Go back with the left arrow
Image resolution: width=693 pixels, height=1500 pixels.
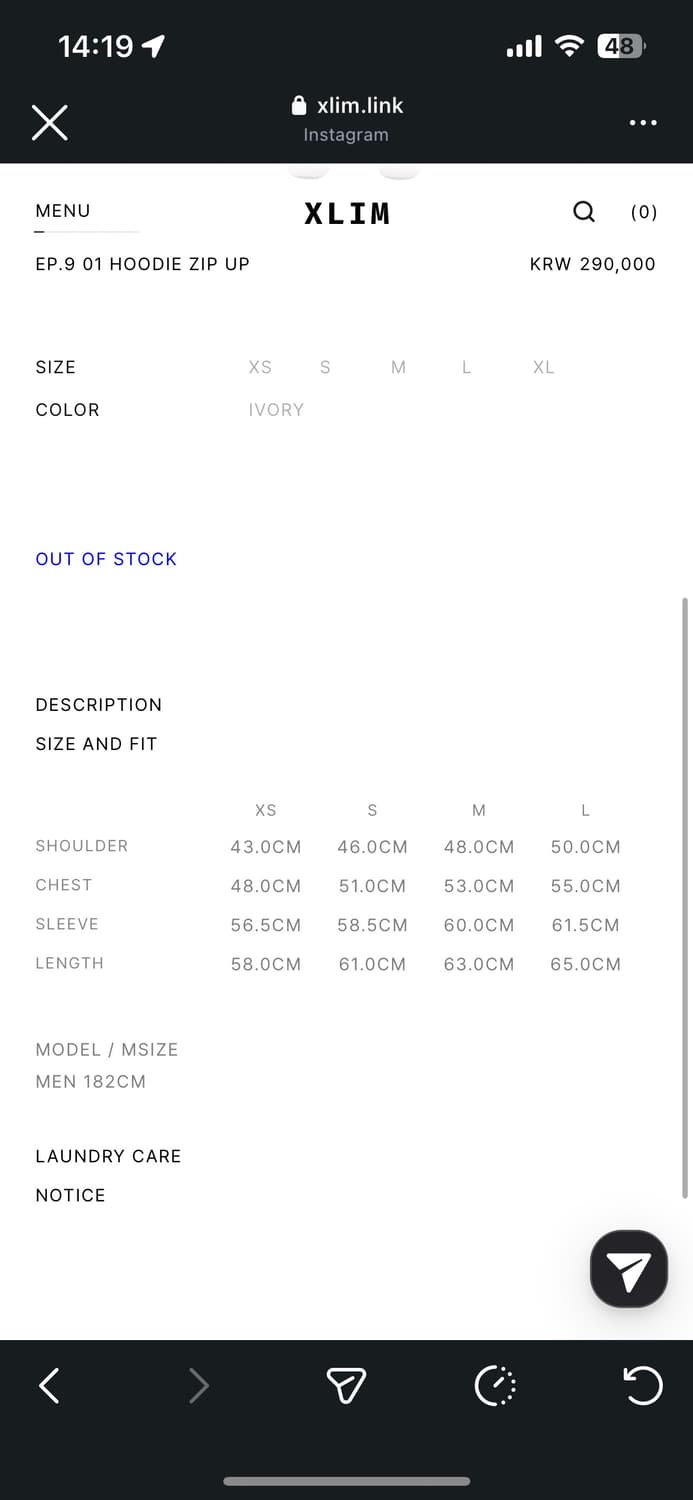49,1385
